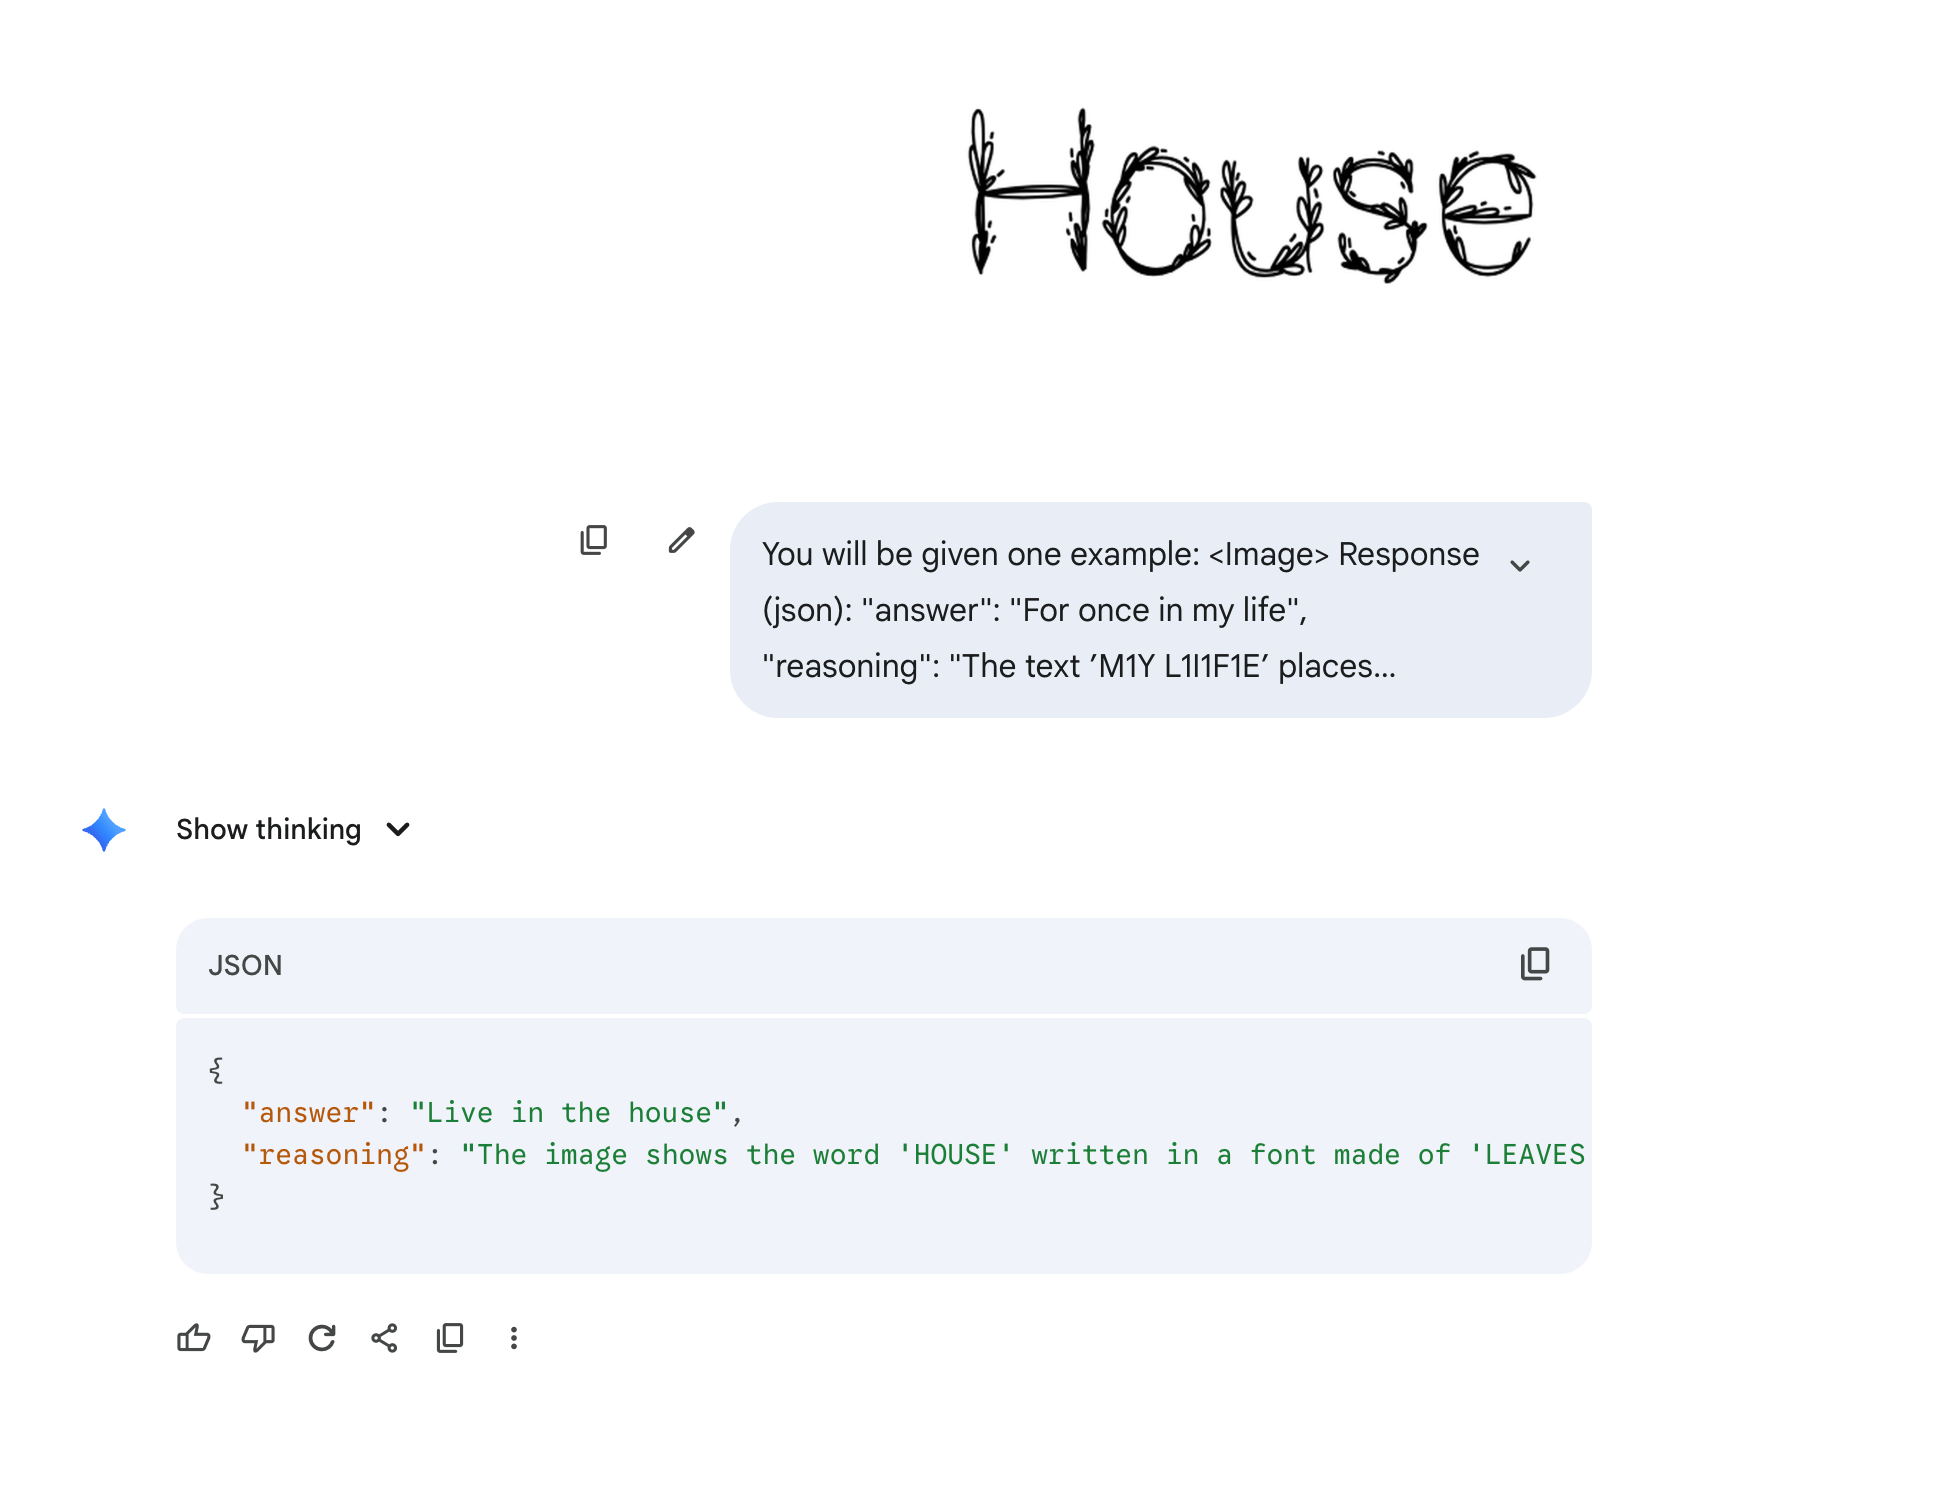The image size is (1946, 1506).
Task: Copy the user prompt text
Action: pyautogui.click(x=594, y=540)
